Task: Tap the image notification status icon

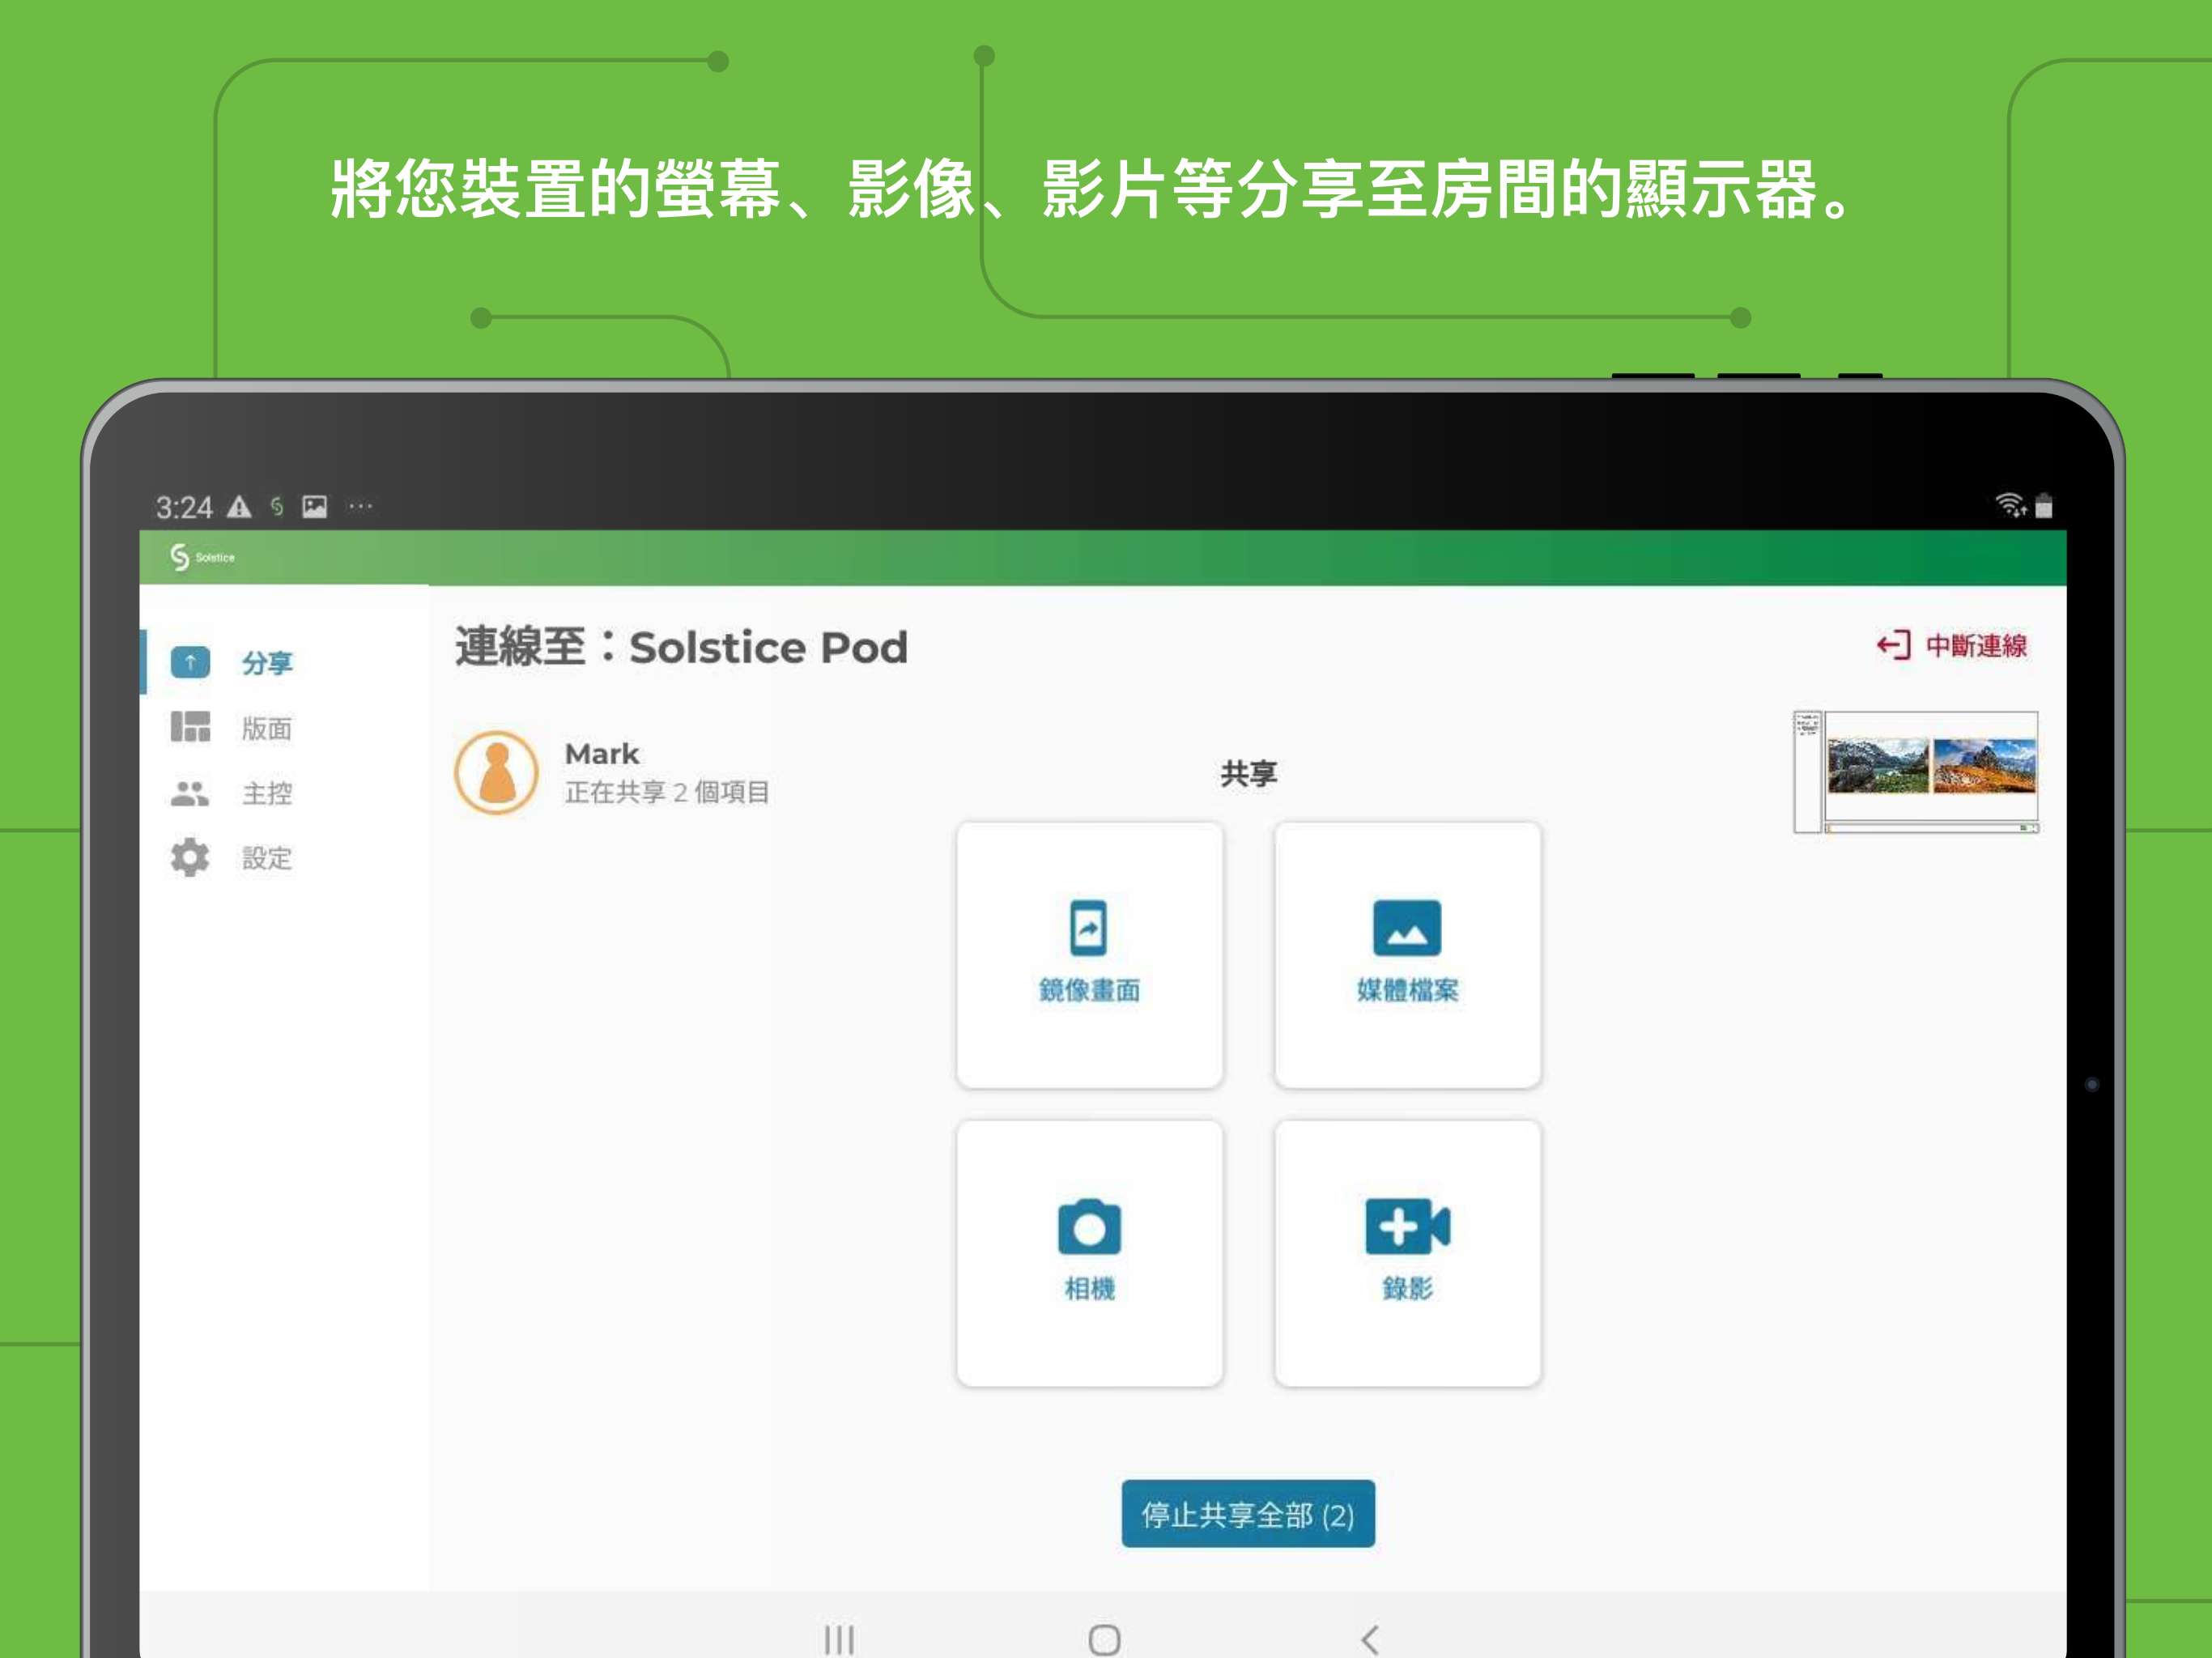Action: pos(315,507)
